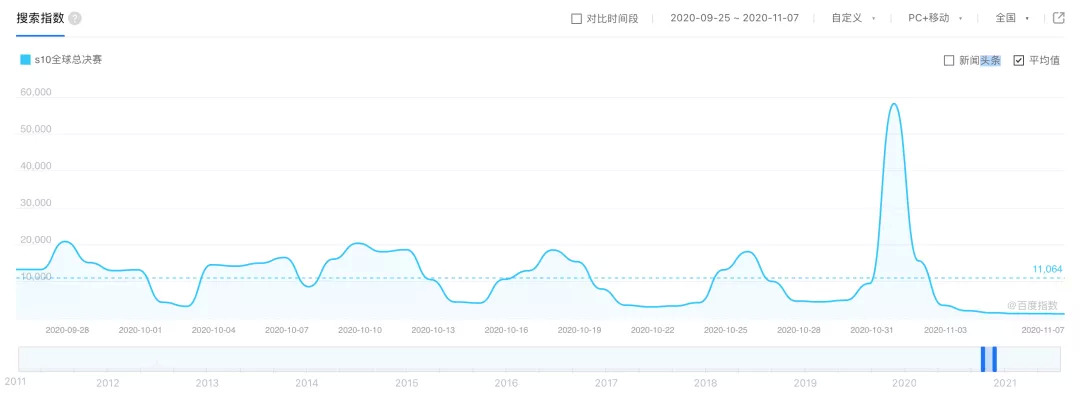
Task: Uncheck the 平均值 checkbox
Action: [x=1019, y=61]
